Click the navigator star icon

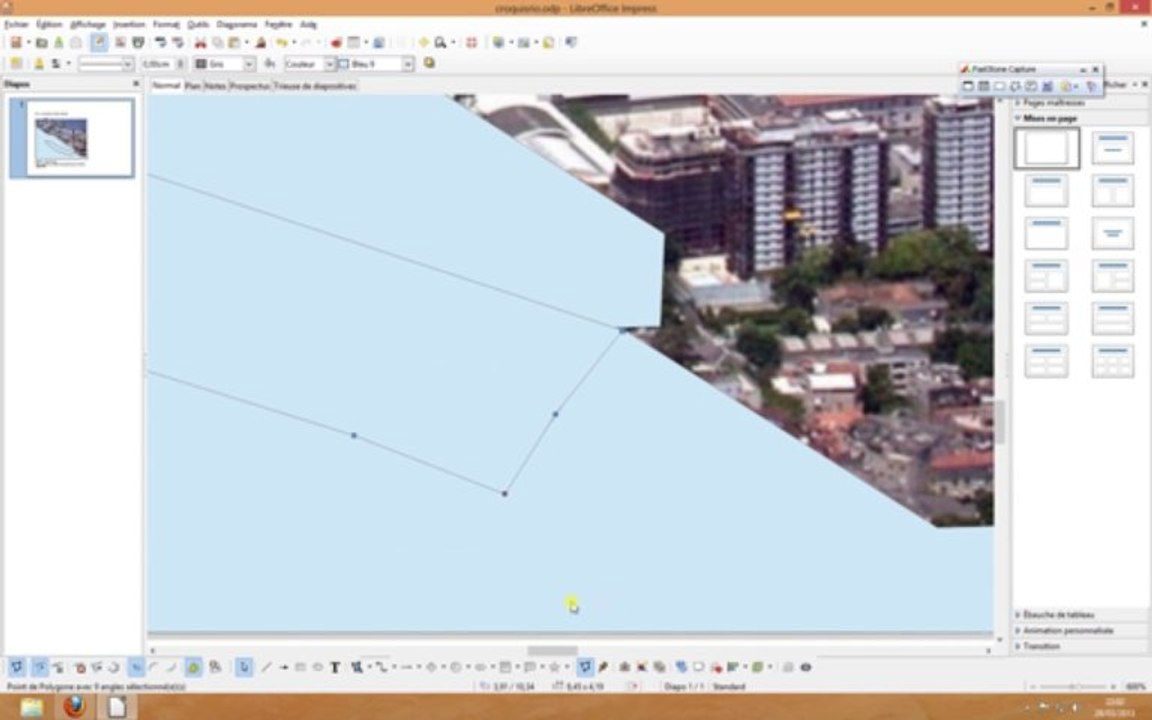(x=424, y=43)
